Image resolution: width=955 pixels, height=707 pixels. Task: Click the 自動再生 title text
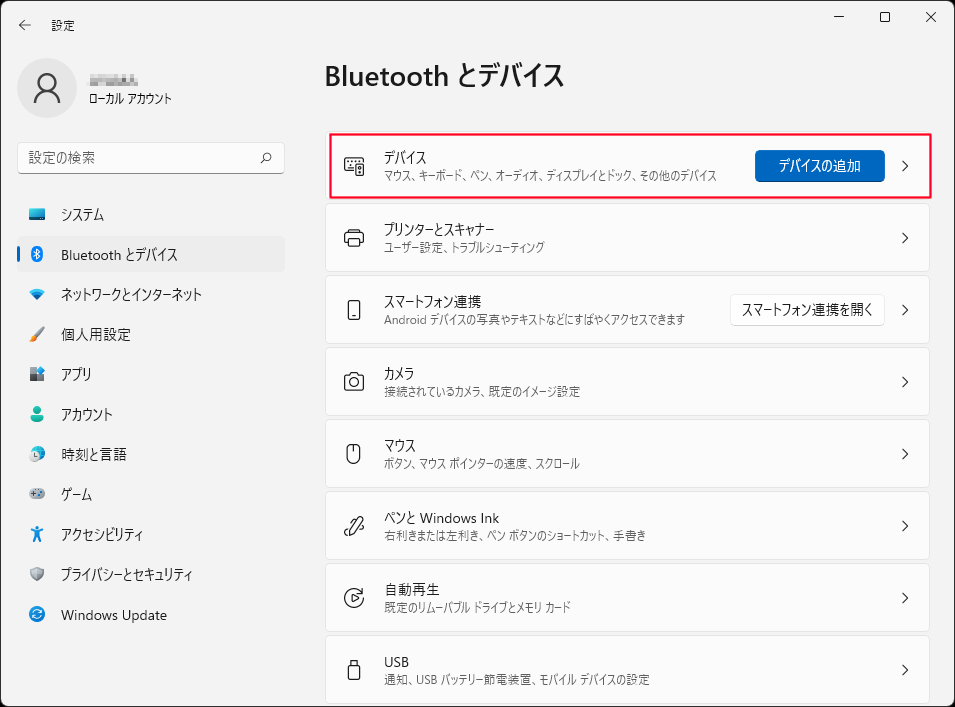pyautogui.click(x=412, y=589)
